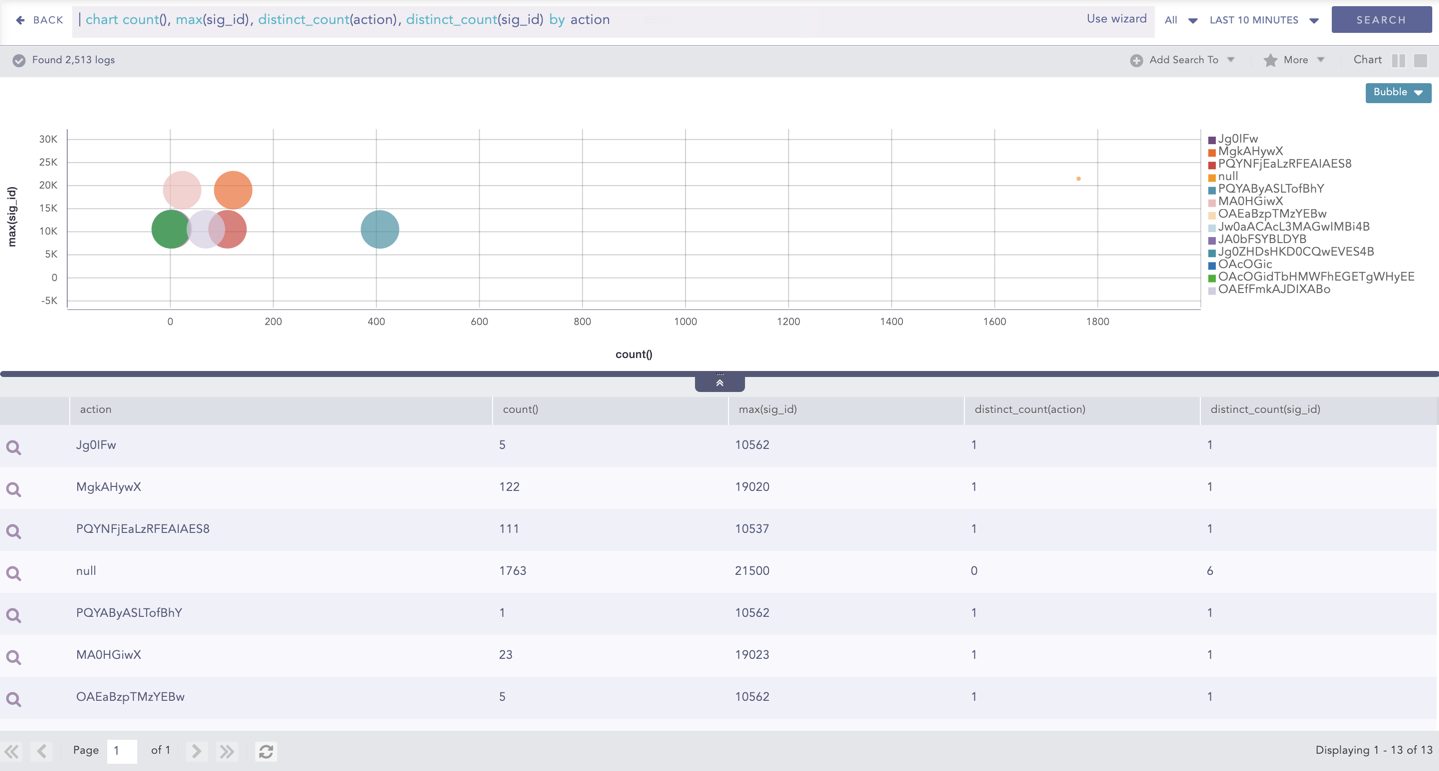1439x771 pixels.
Task: Refresh the results table
Action: pyautogui.click(x=266, y=751)
